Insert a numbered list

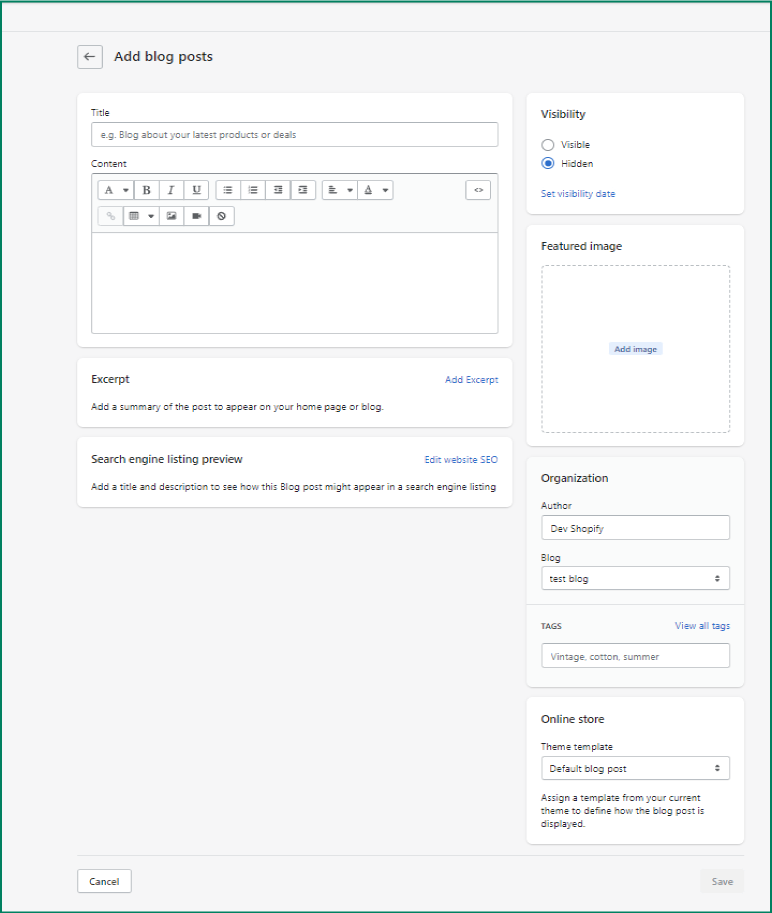253,190
